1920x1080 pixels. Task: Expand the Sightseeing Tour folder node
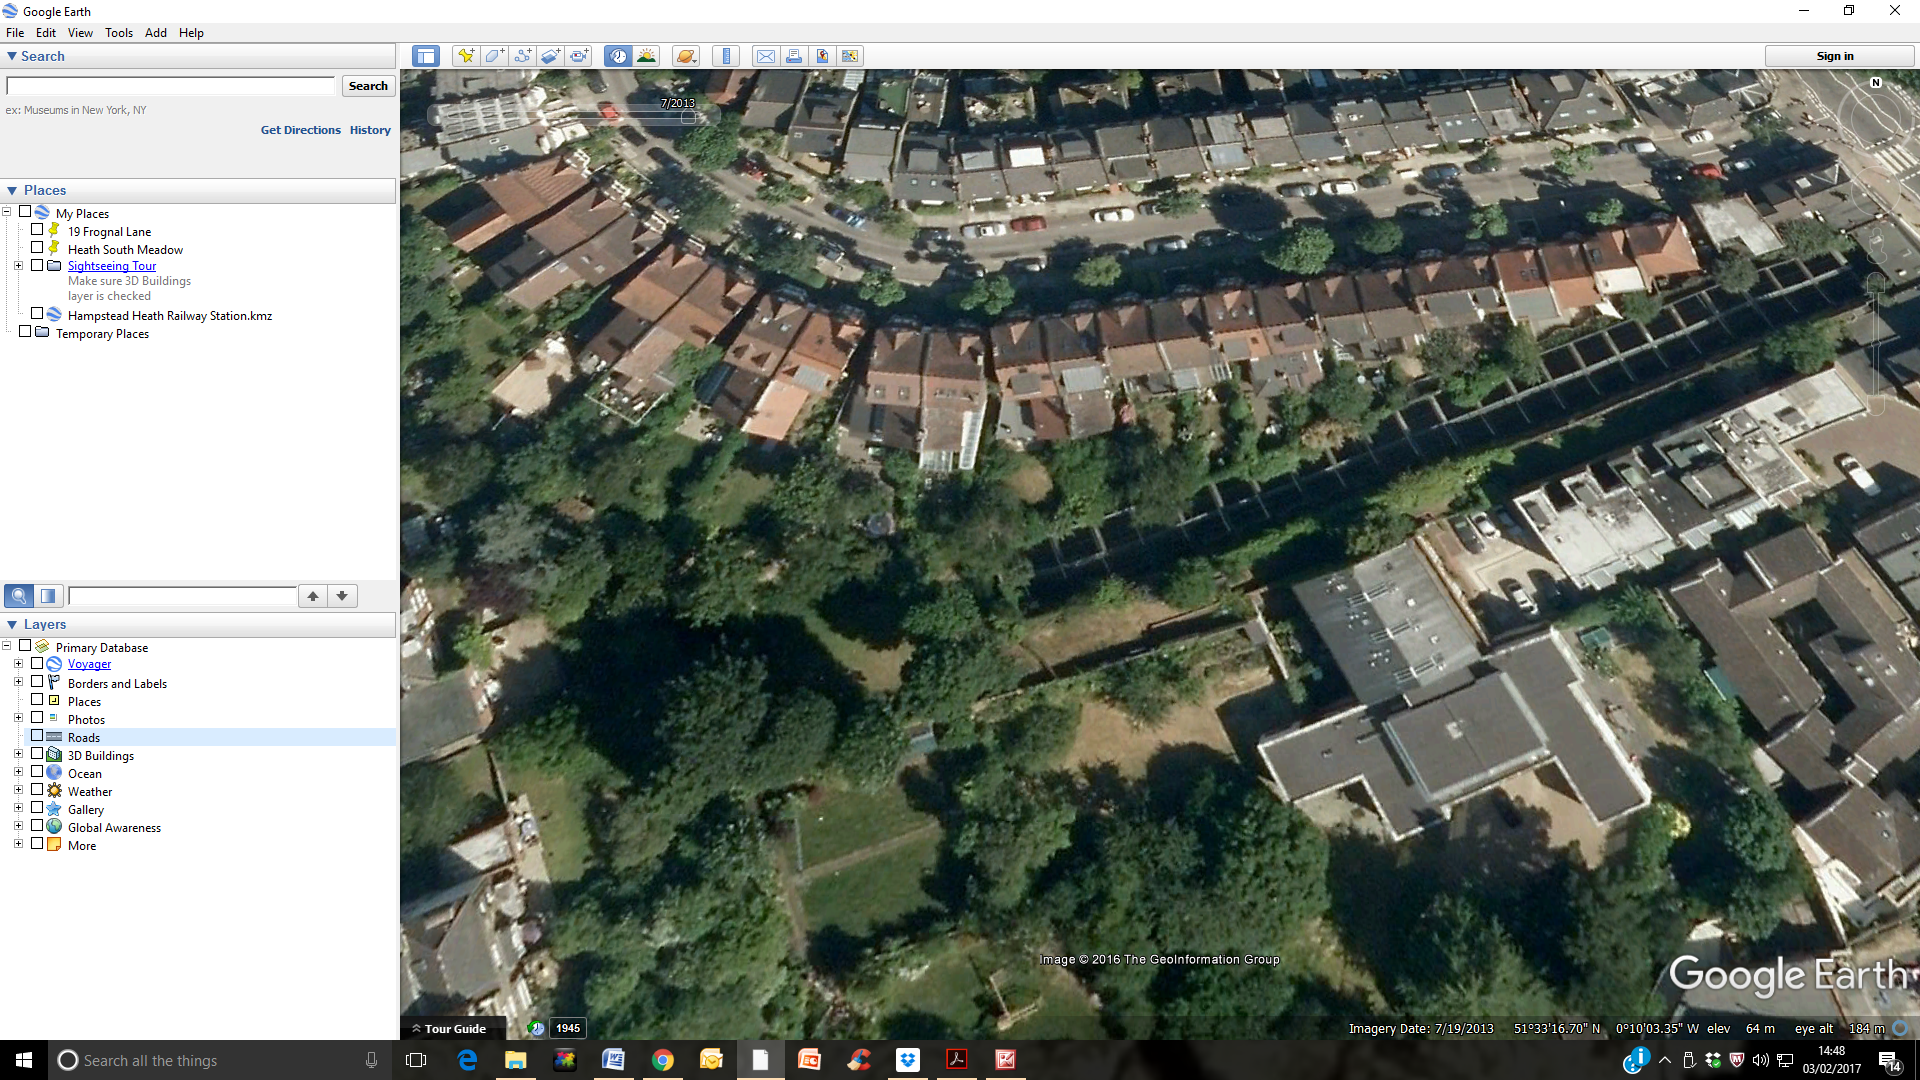18,266
